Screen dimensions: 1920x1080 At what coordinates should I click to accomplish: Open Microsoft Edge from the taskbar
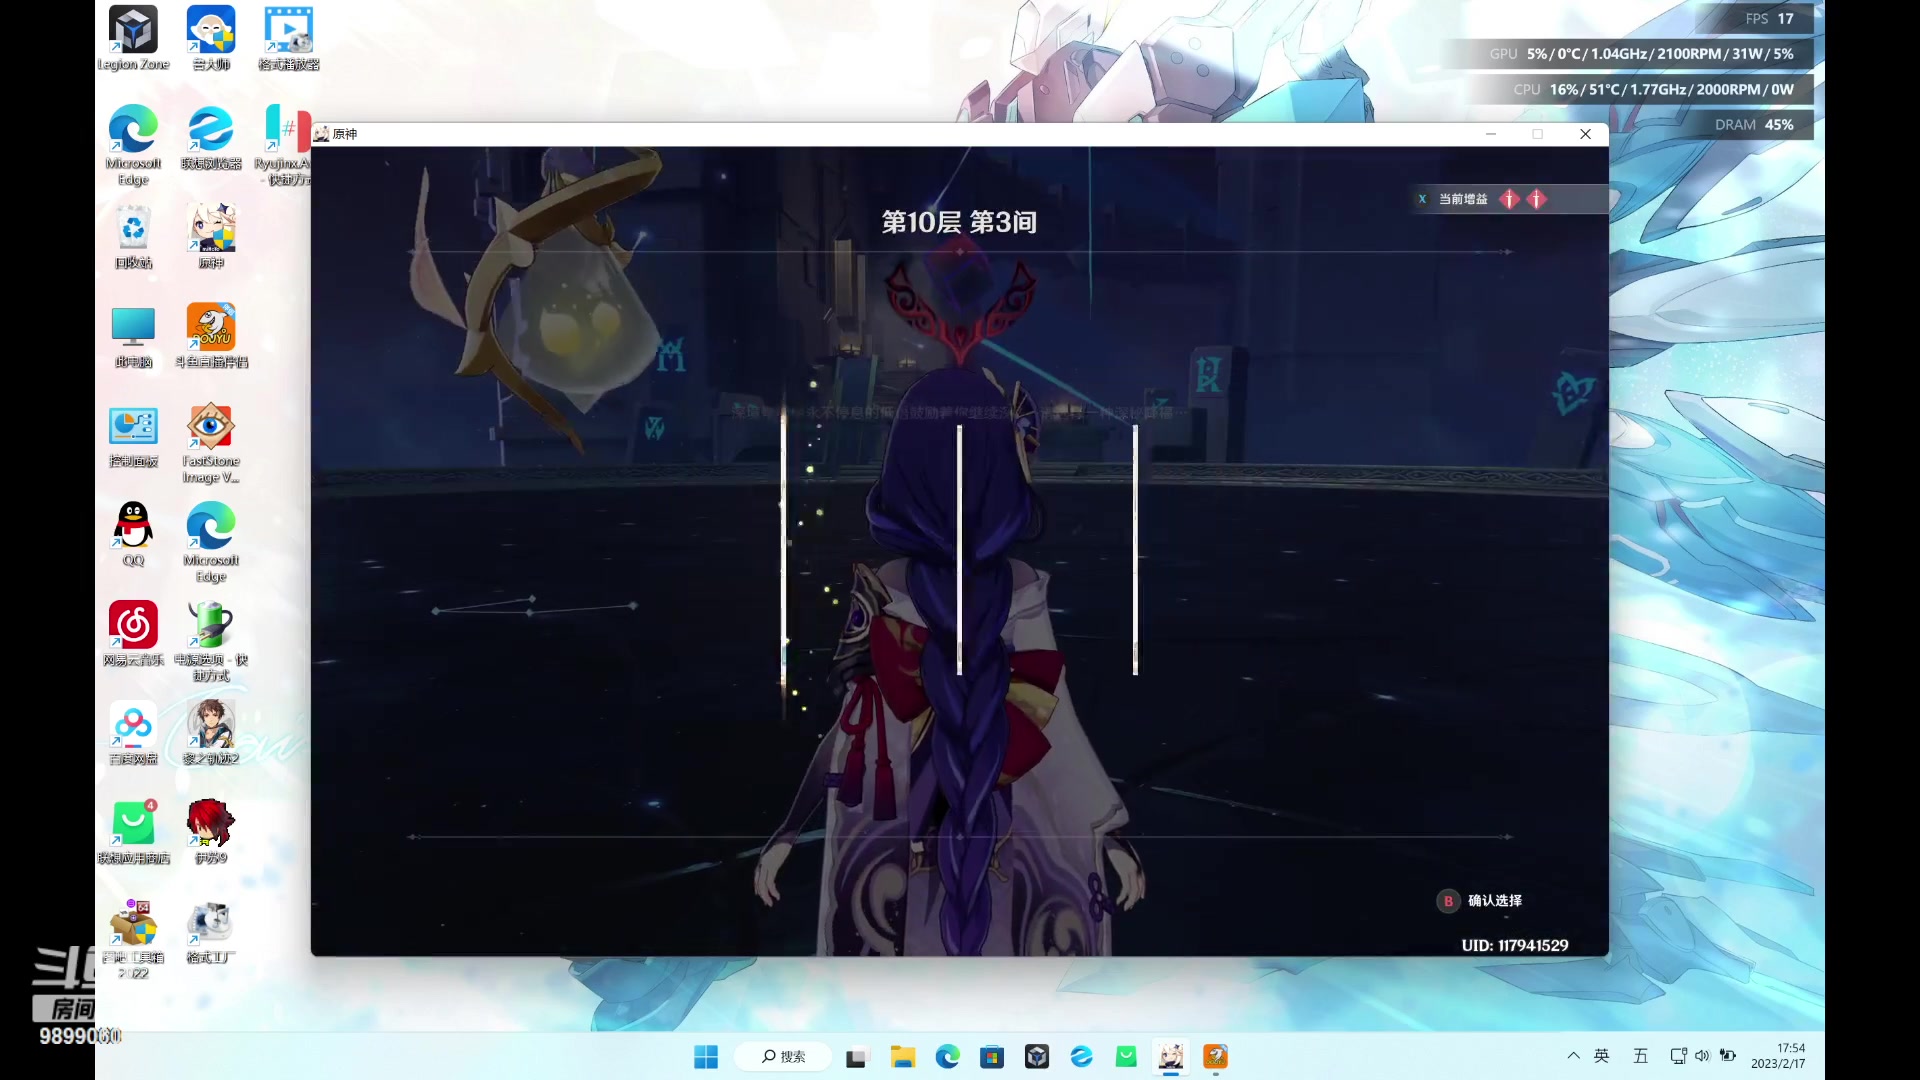click(x=947, y=1057)
